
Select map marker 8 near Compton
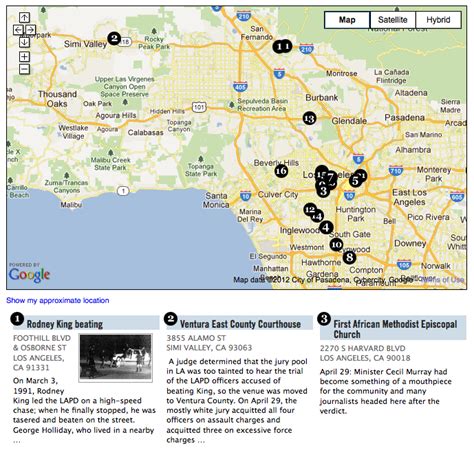coord(349,257)
